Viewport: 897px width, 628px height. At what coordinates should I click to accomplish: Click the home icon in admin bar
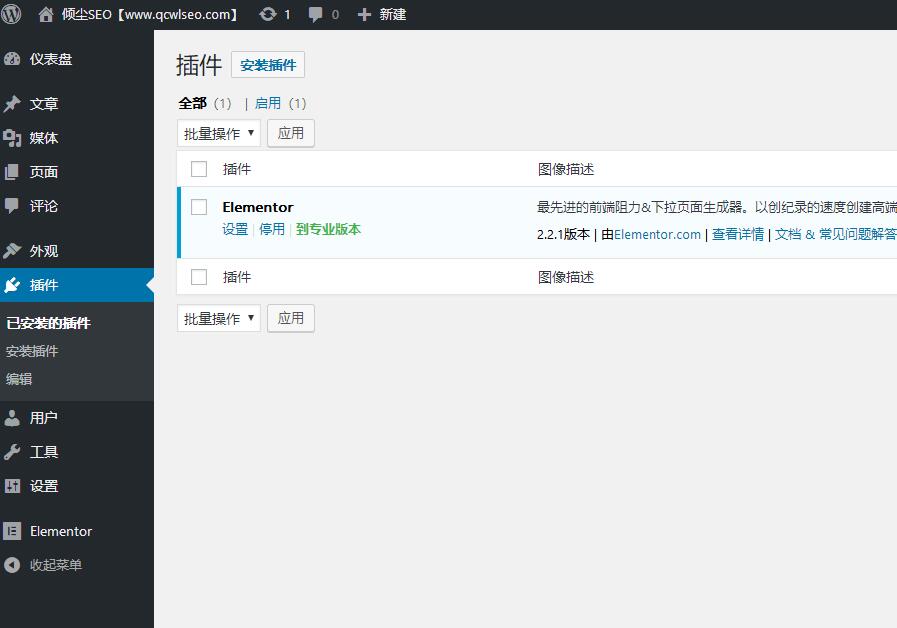(46, 14)
